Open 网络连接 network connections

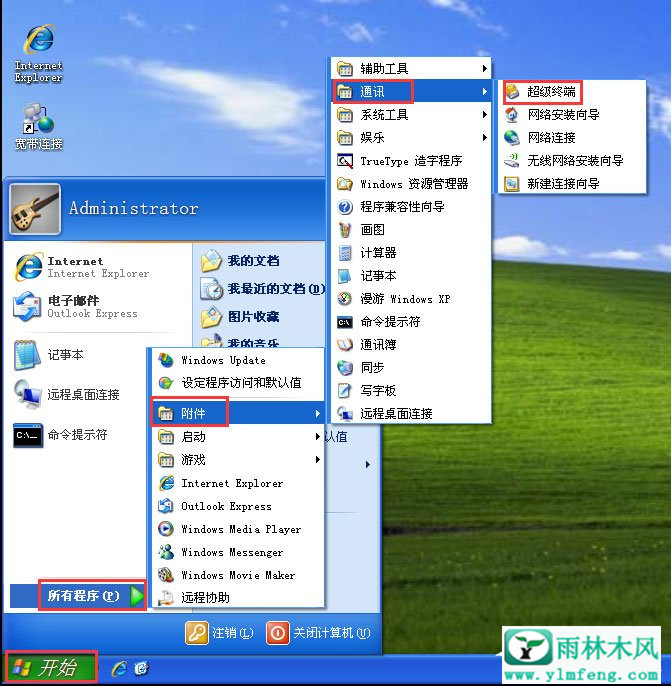(572, 137)
